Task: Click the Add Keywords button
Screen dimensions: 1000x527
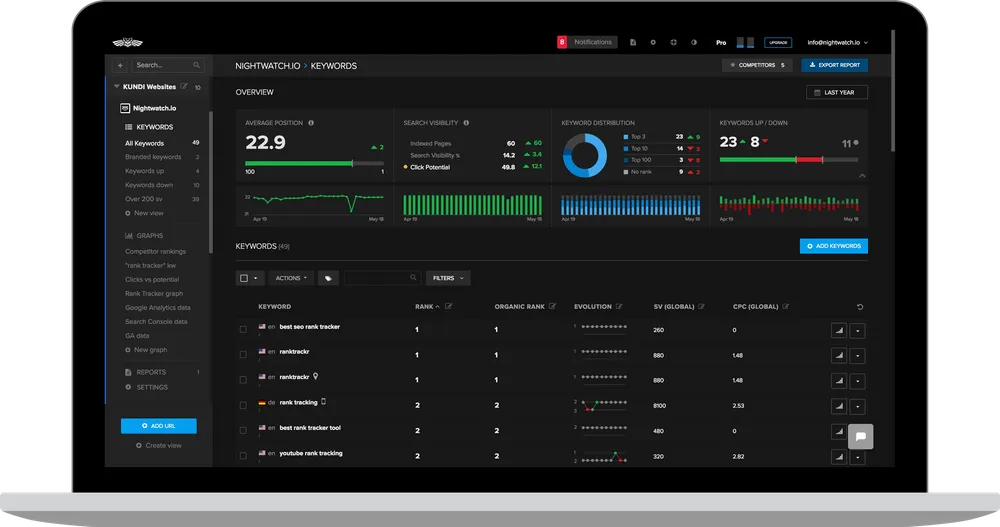Action: 834,246
